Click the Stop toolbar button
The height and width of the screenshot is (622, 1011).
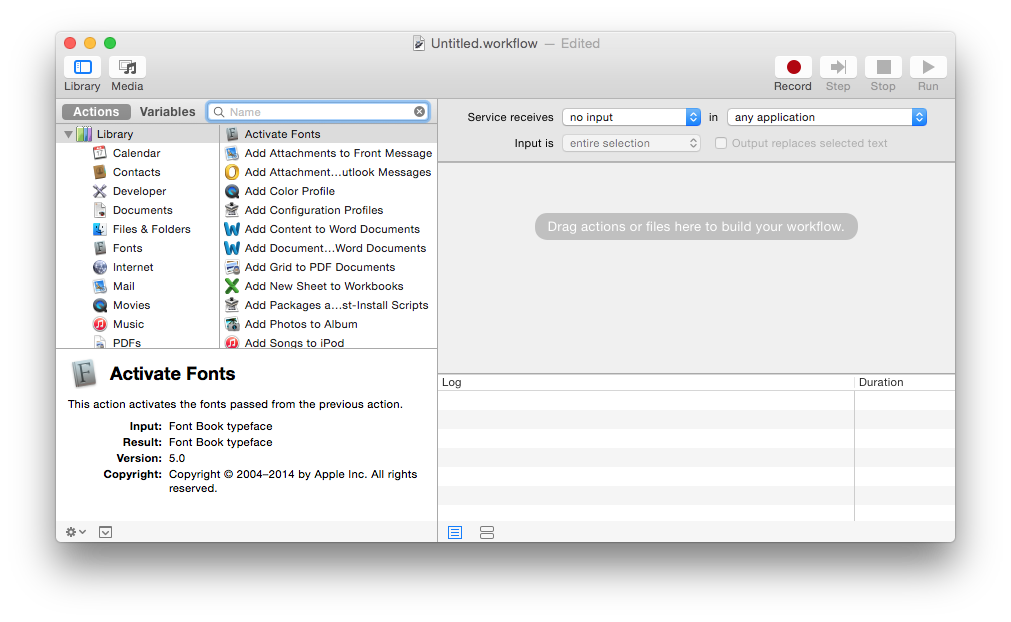click(x=883, y=67)
